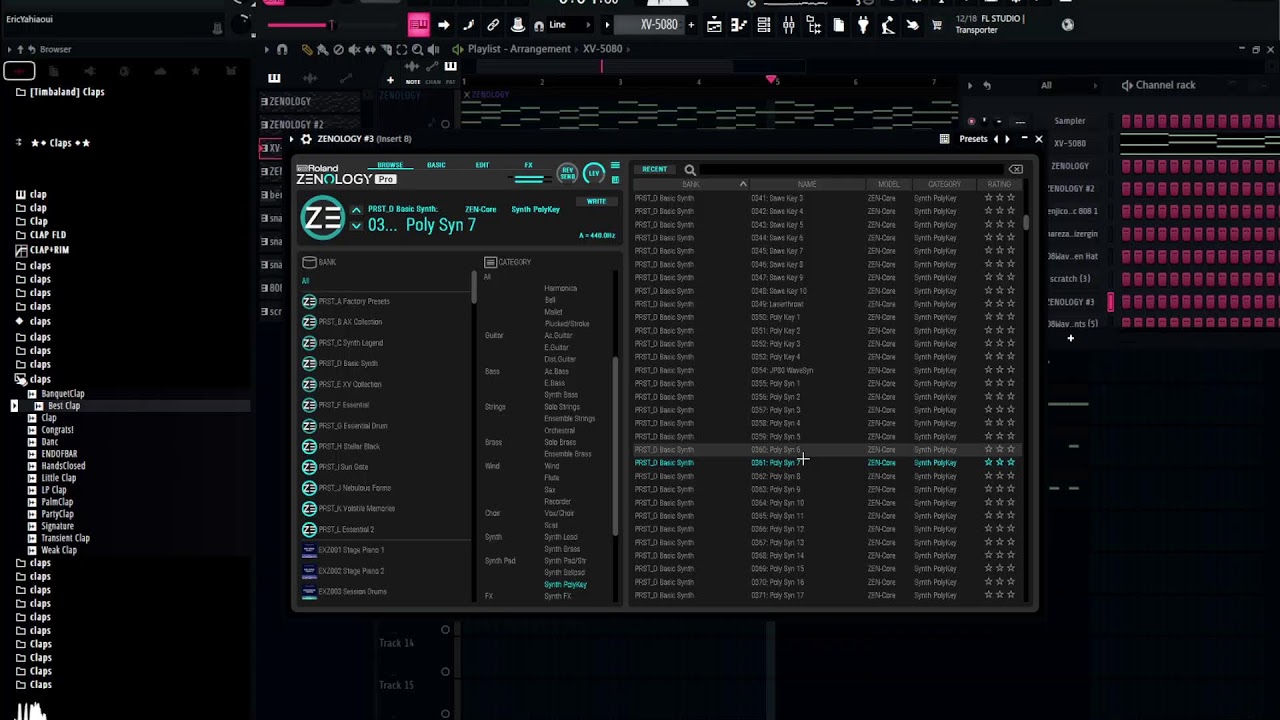Choose Synth Lead category

[x=561, y=537]
